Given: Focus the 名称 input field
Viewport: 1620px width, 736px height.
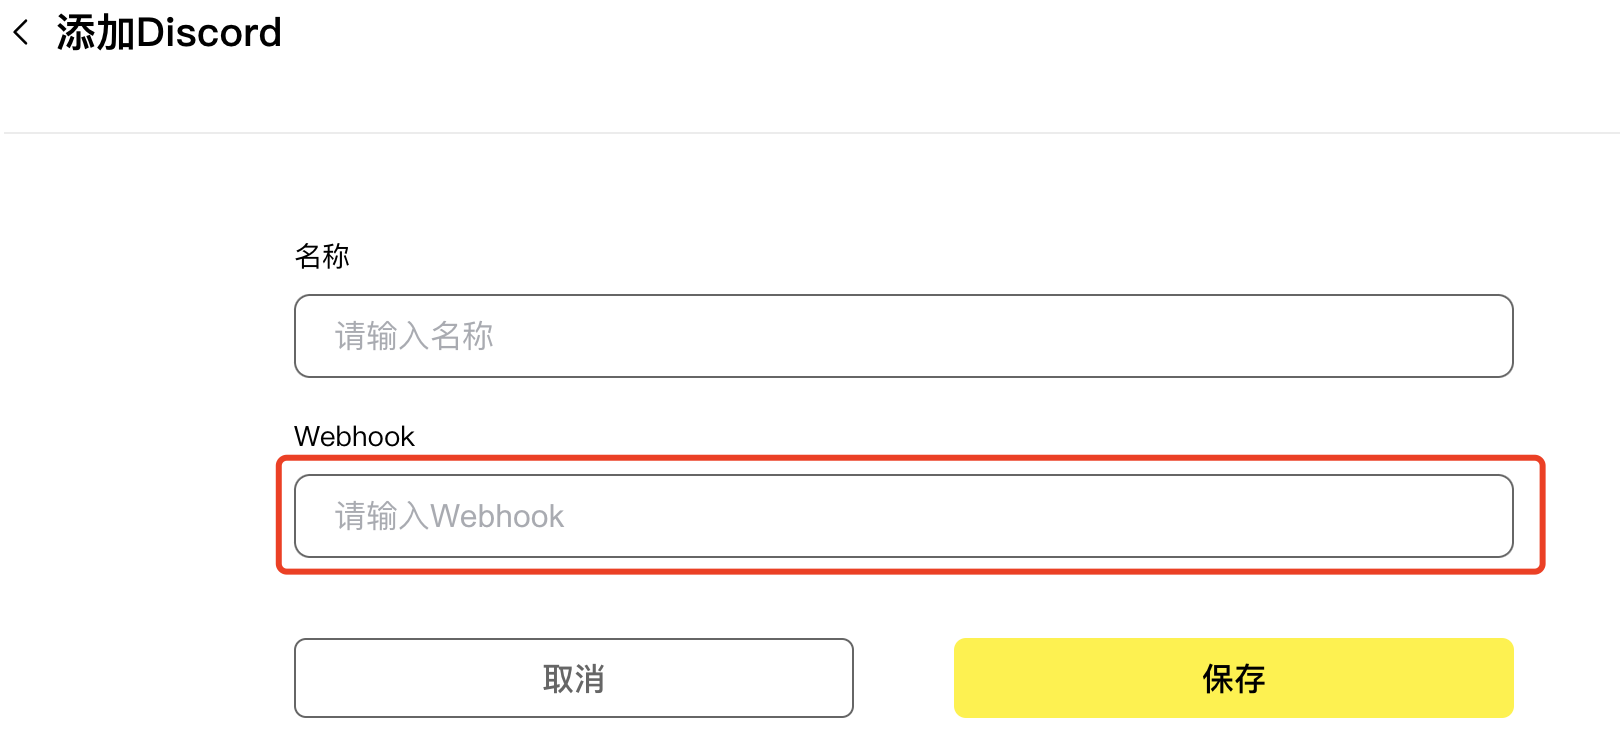Looking at the screenshot, I should click(x=903, y=336).
